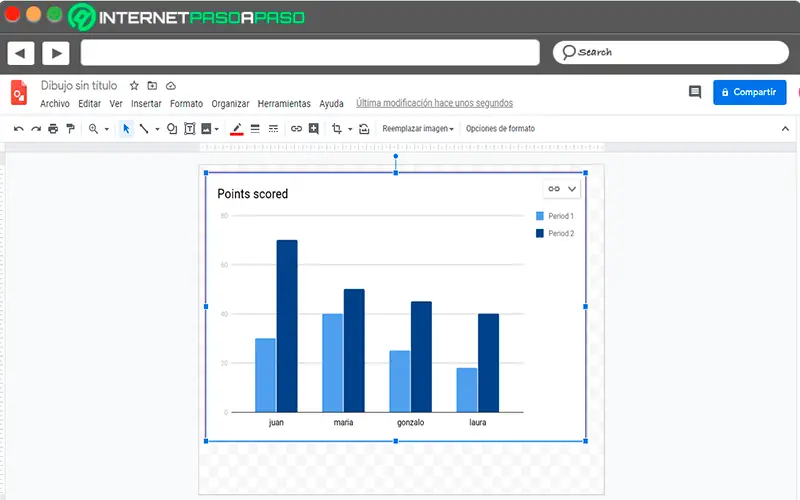Click the Move to folder icon

point(152,86)
